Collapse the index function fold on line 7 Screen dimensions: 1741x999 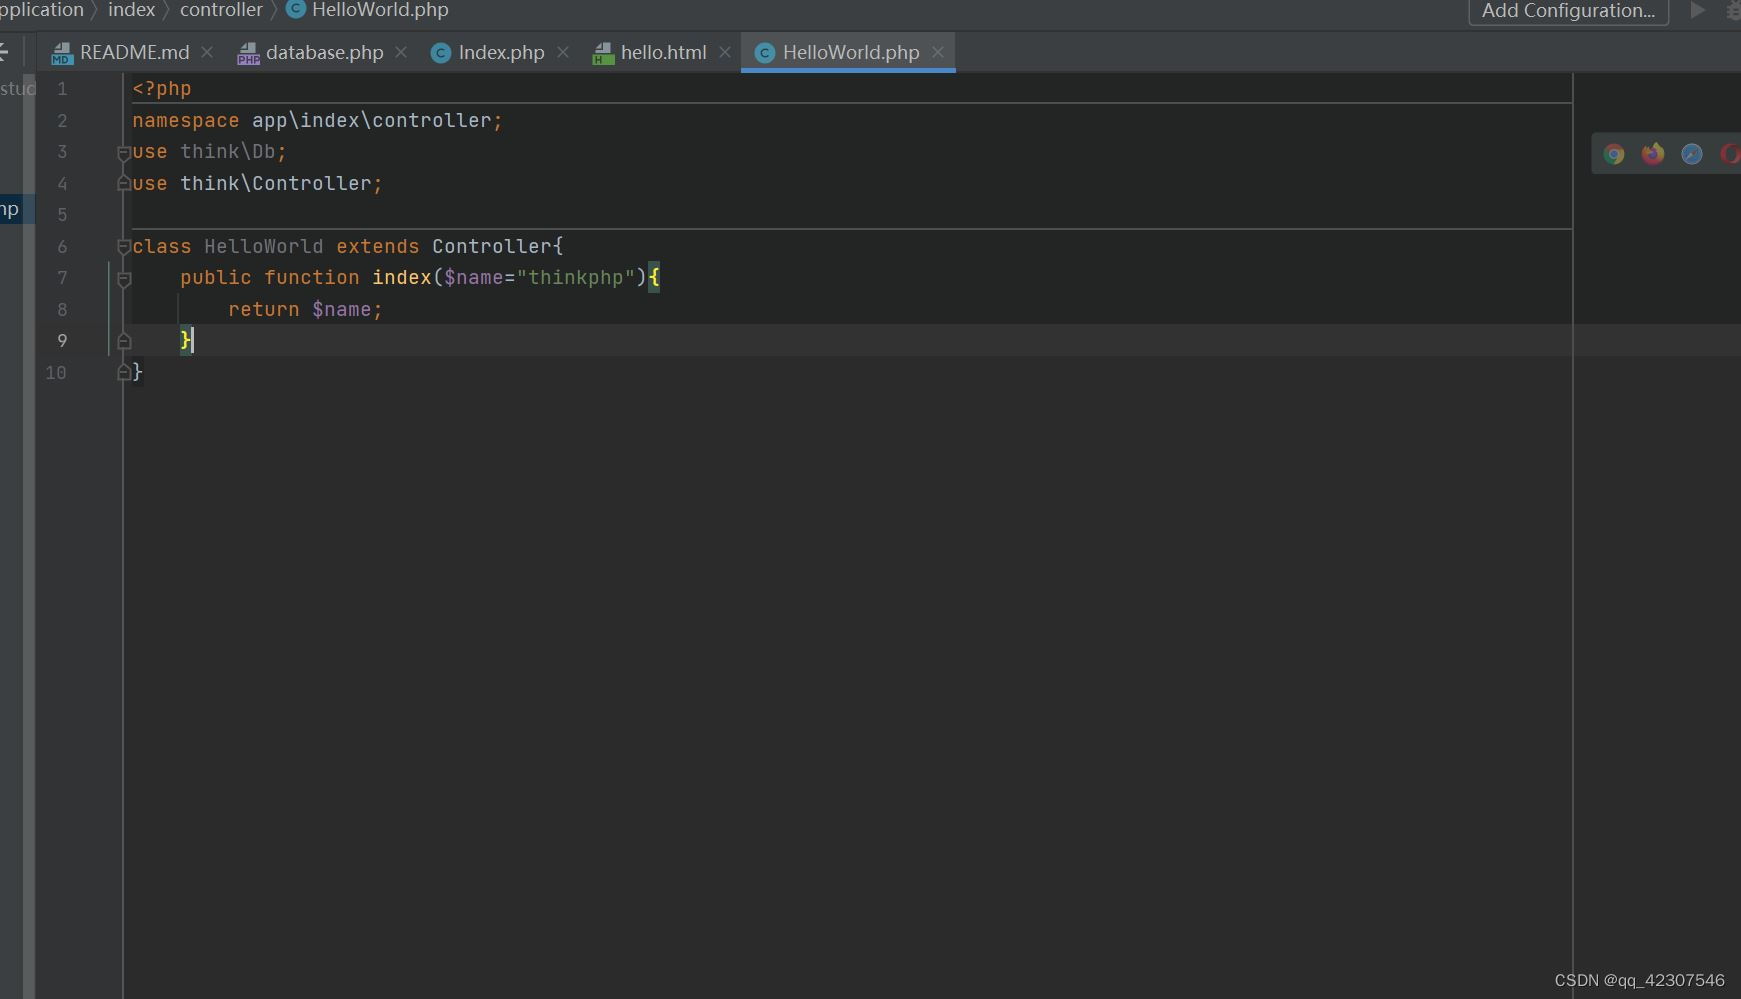click(124, 279)
